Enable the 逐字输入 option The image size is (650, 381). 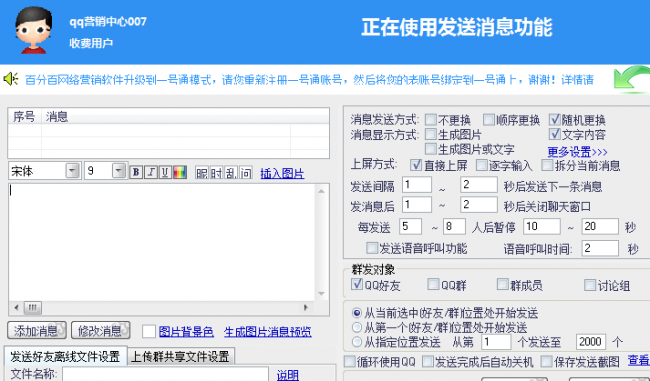point(481,165)
